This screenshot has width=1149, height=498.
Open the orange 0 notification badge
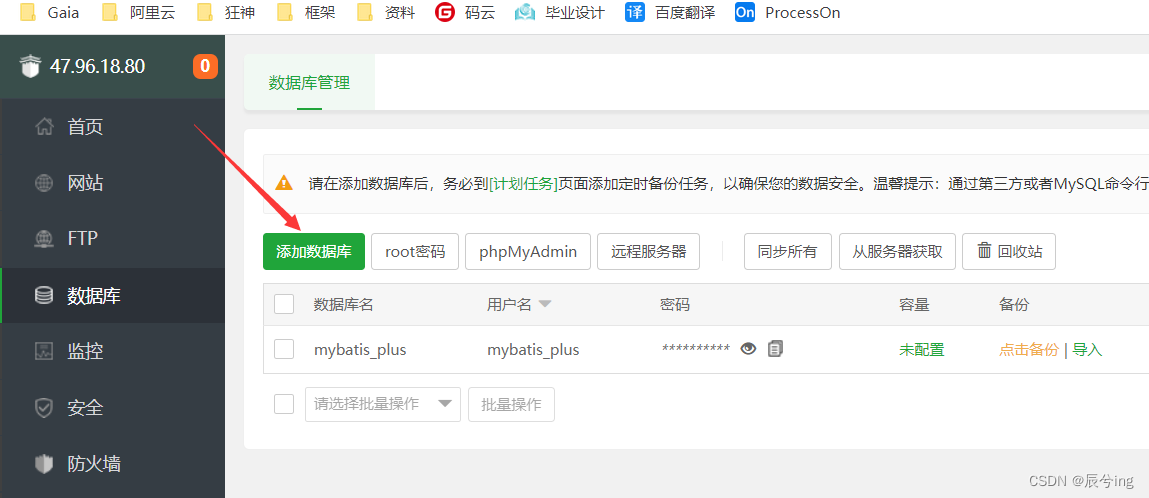tap(205, 67)
